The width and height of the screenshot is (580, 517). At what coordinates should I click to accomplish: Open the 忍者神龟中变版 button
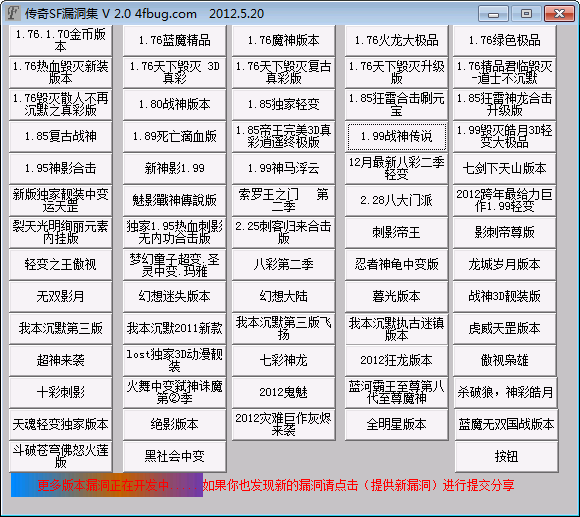(397, 264)
